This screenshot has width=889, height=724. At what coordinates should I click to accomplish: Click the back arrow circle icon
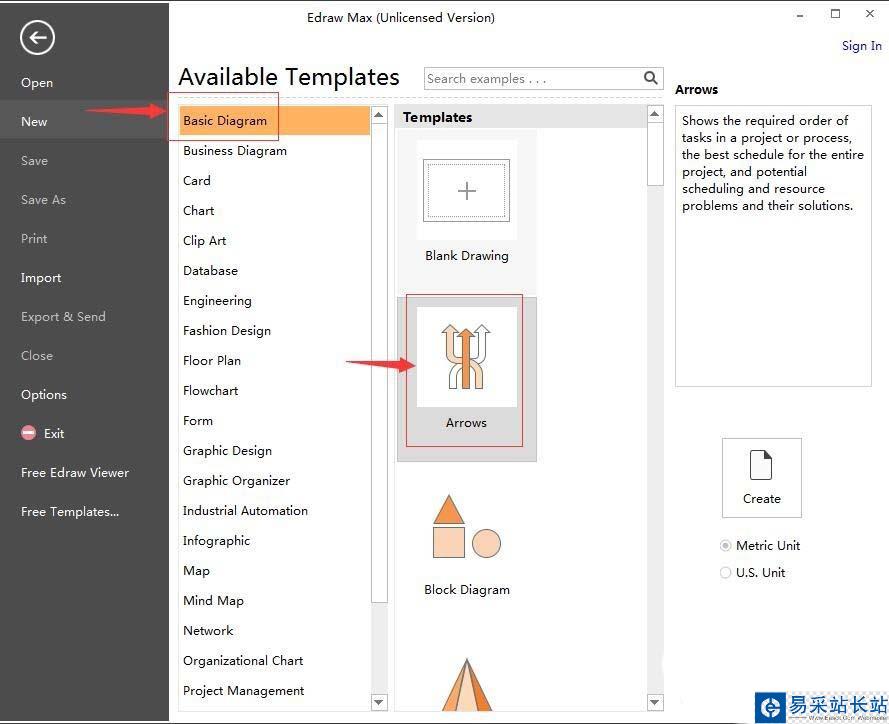37,38
